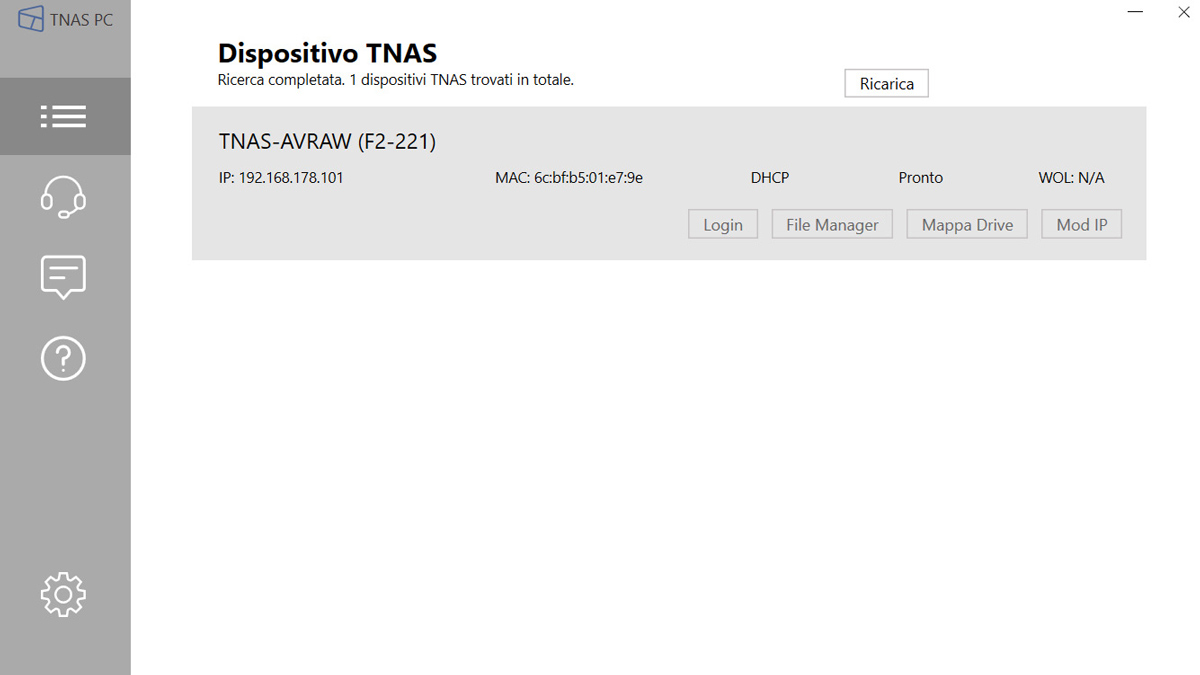The width and height of the screenshot is (1200, 675).
Task: Open the device list sidebar view
Action: pyautogui.click(x=64, y=117)
